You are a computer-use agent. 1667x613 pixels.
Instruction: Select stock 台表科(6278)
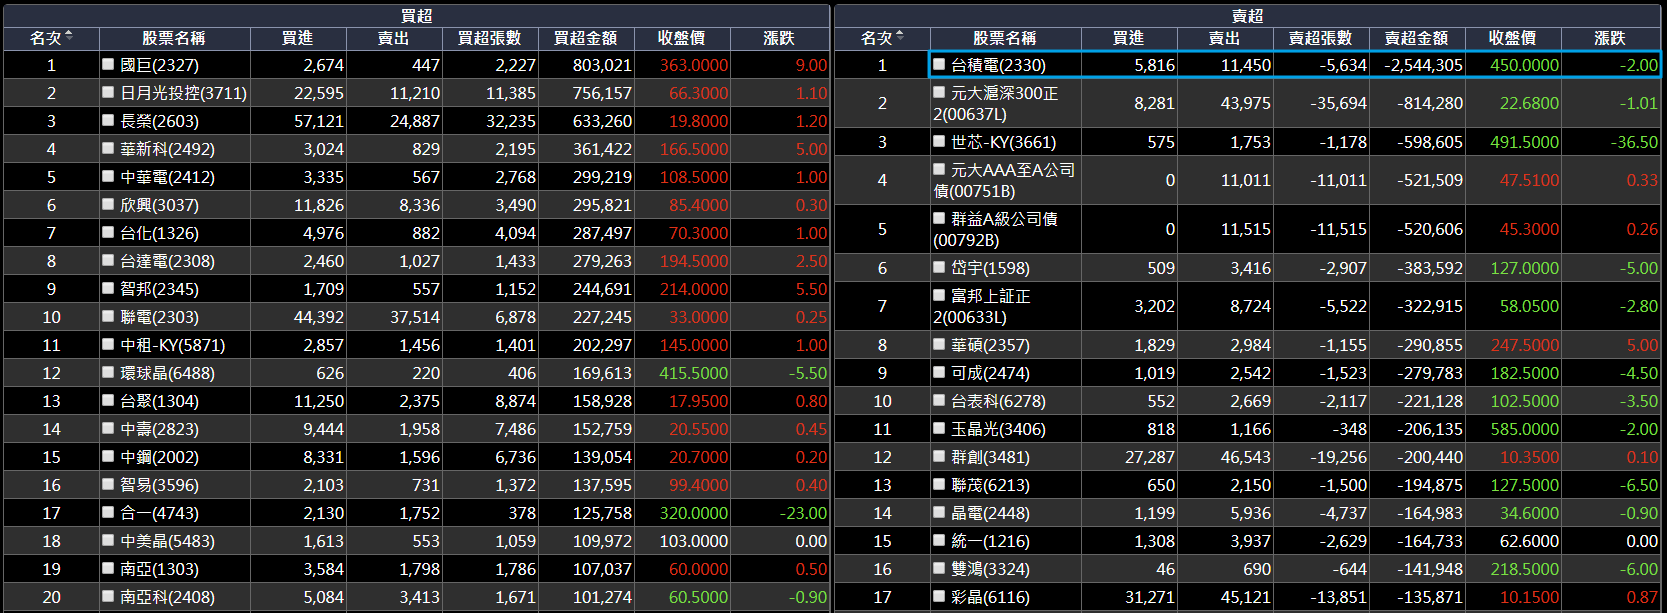[x=998, y=401]
